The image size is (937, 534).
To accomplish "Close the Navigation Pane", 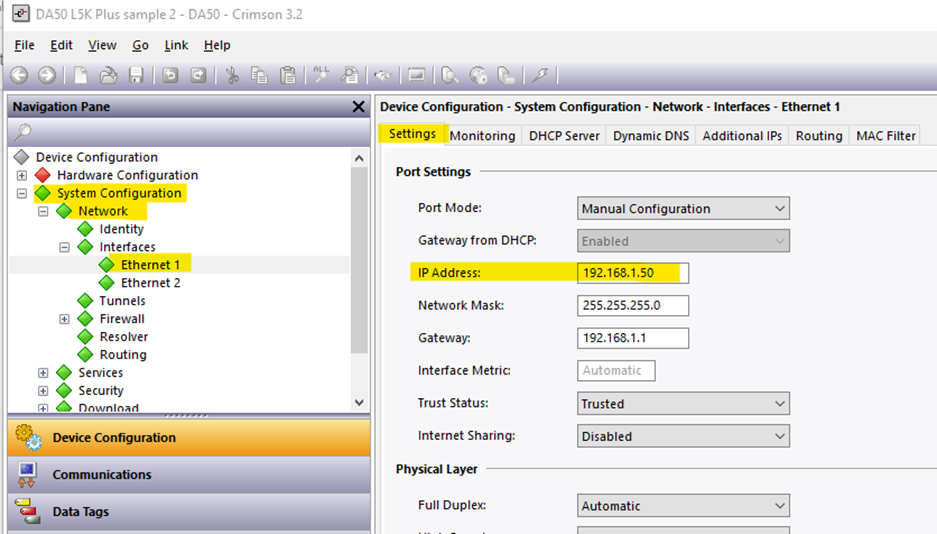I will point(359,106).
